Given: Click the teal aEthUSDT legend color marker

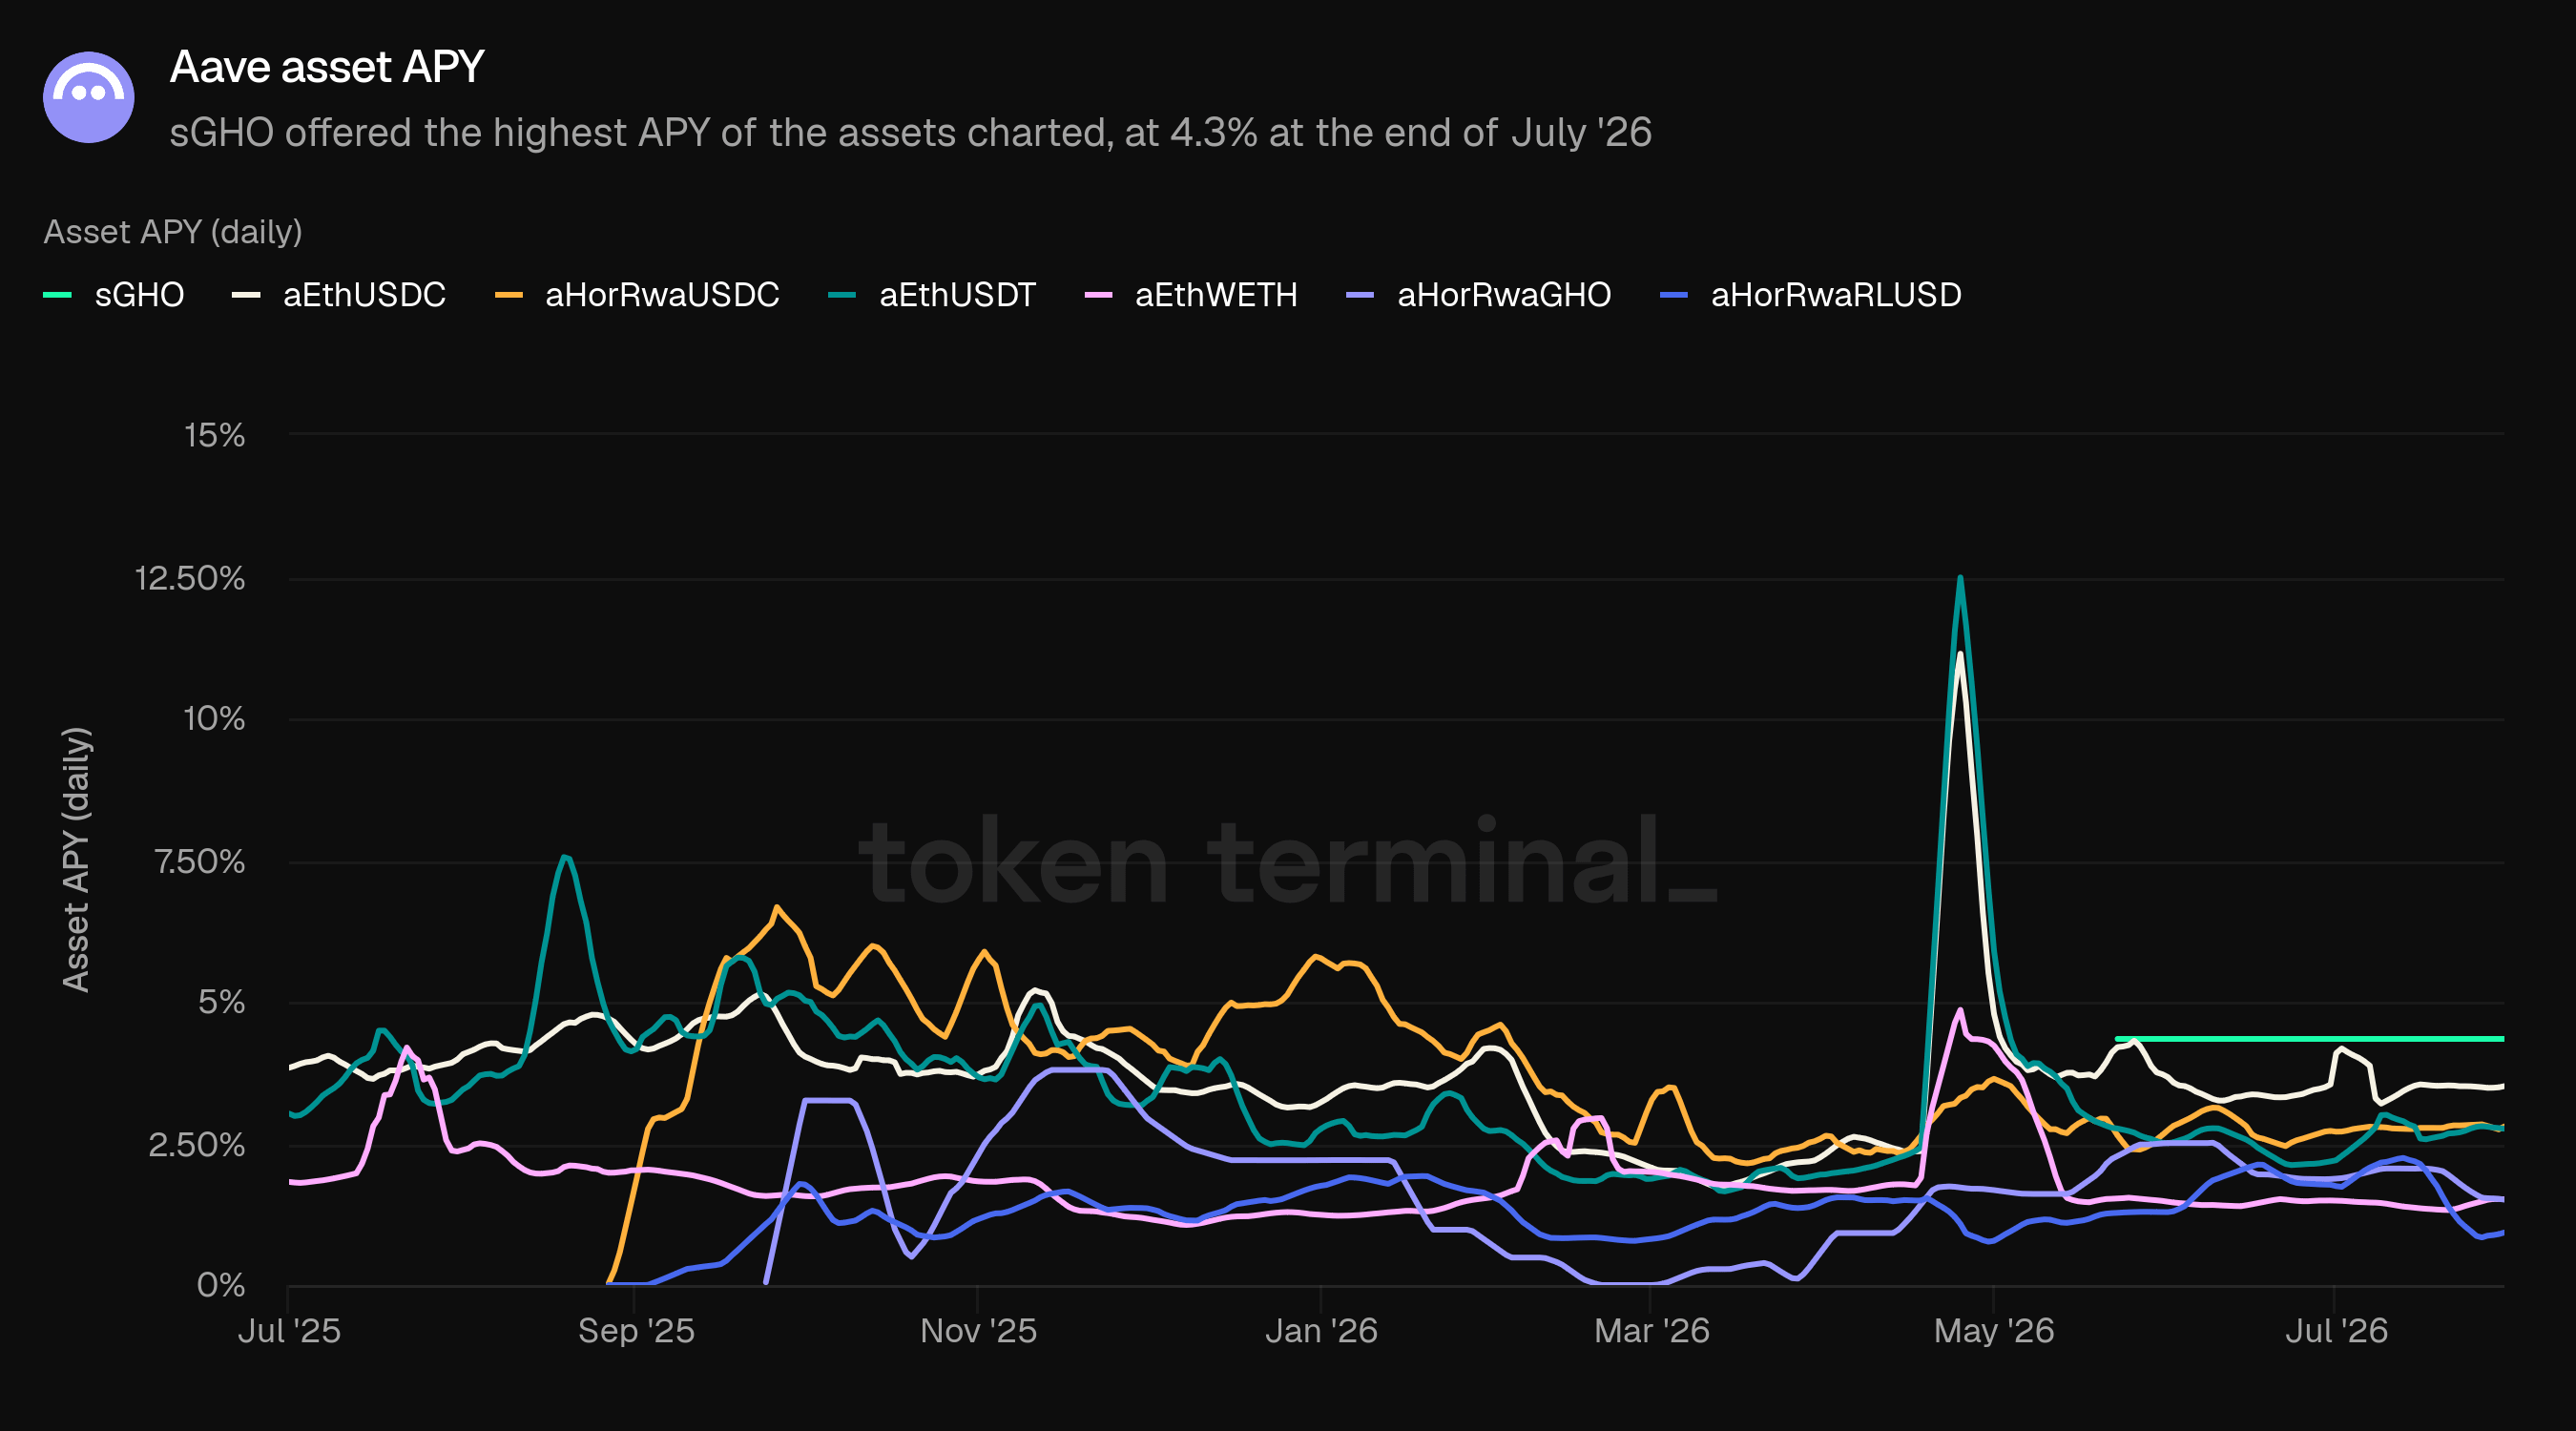Looking at the screenshot, I should point(842,295).
